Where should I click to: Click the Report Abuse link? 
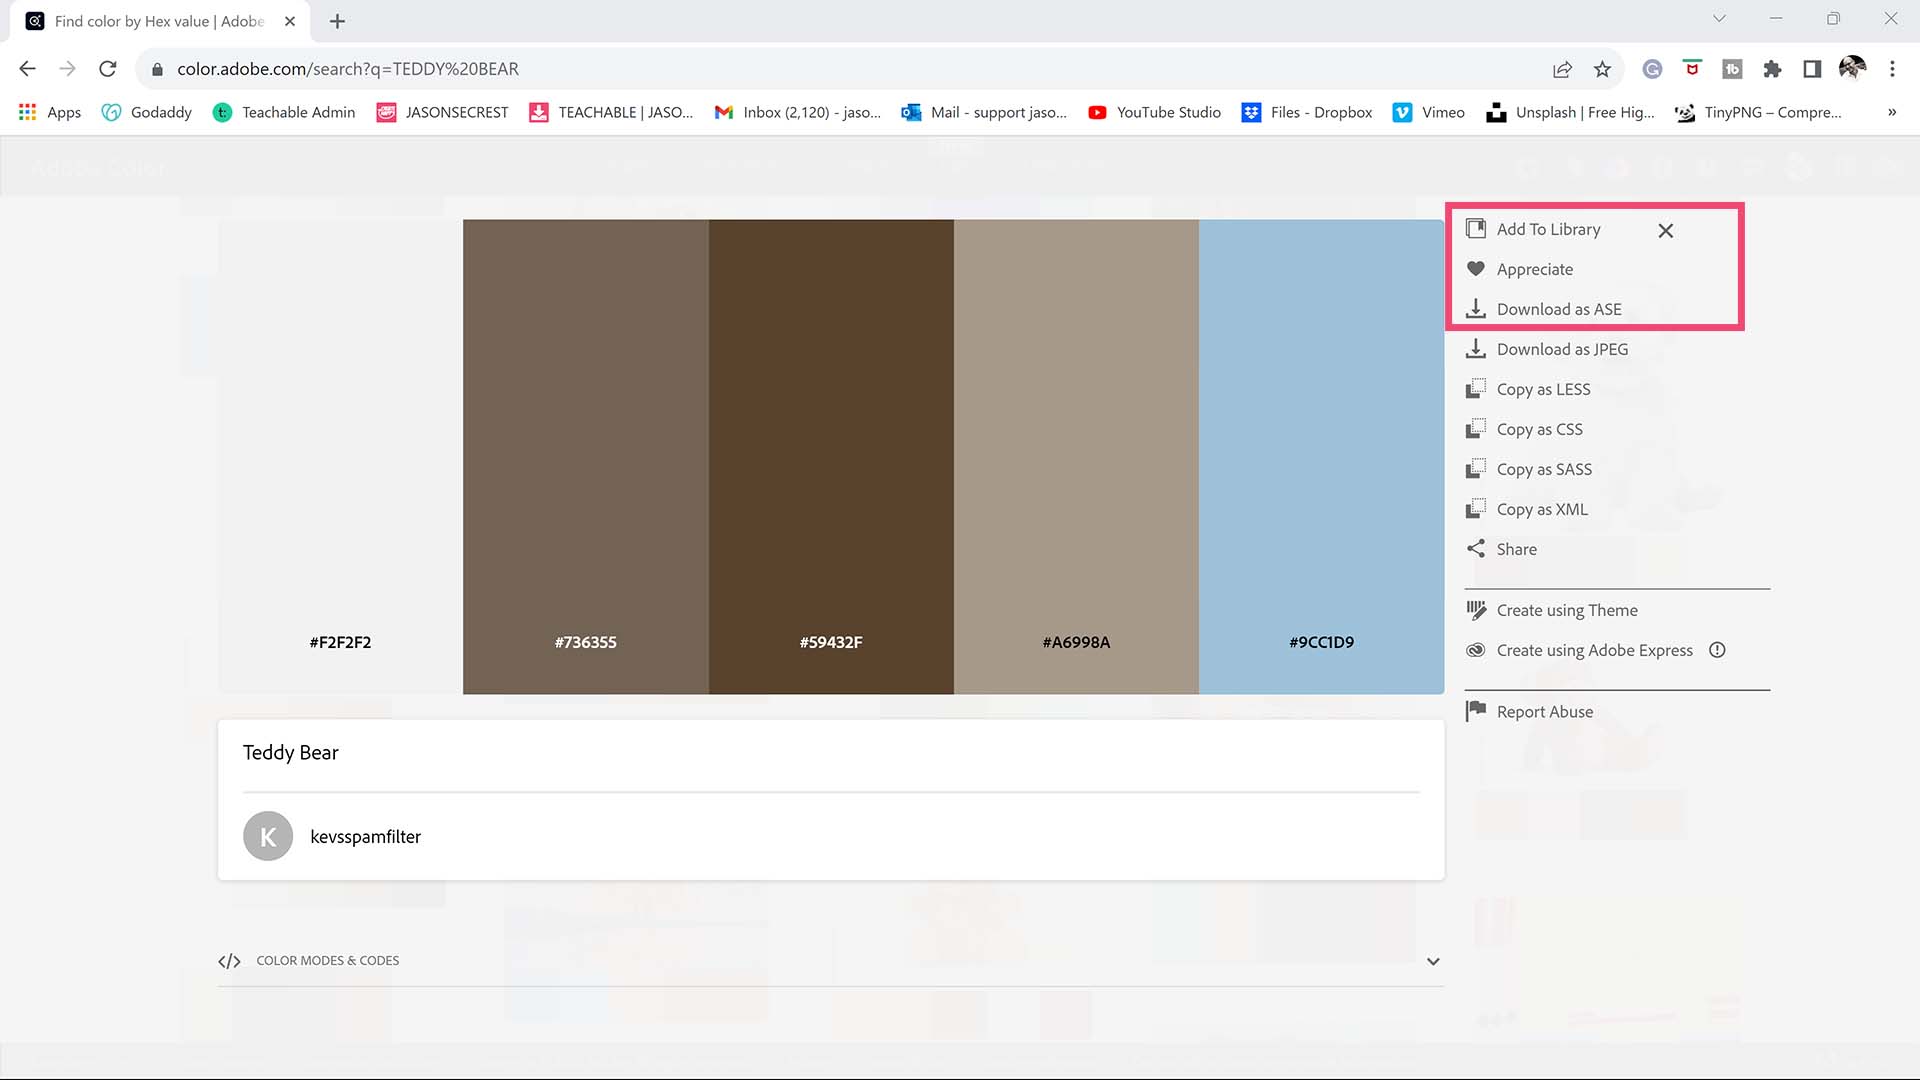[1544, 711]
